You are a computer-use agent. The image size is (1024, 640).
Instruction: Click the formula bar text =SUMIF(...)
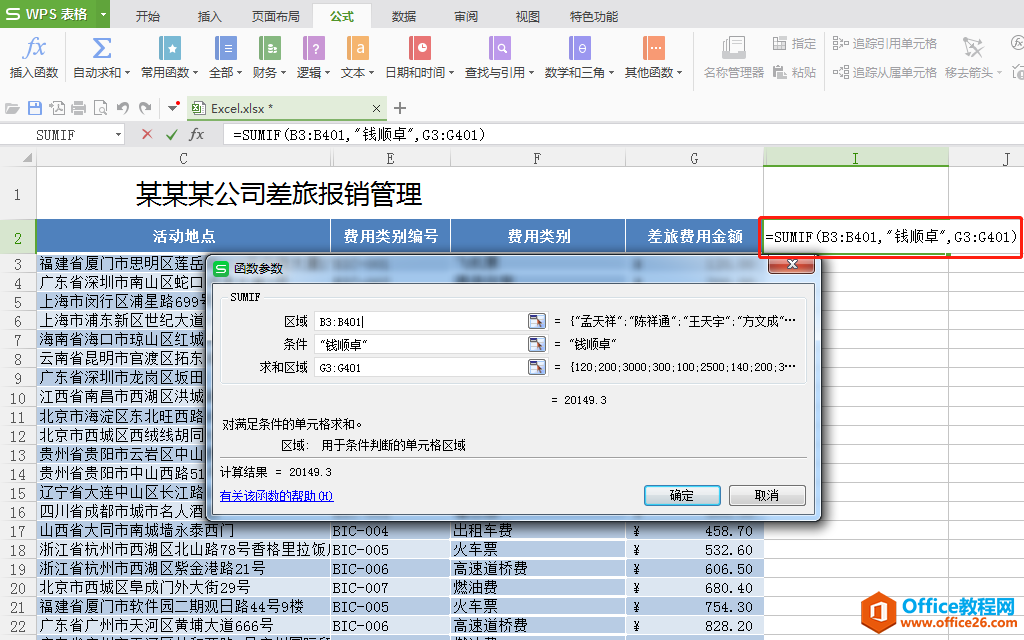(x=359, y=135)
